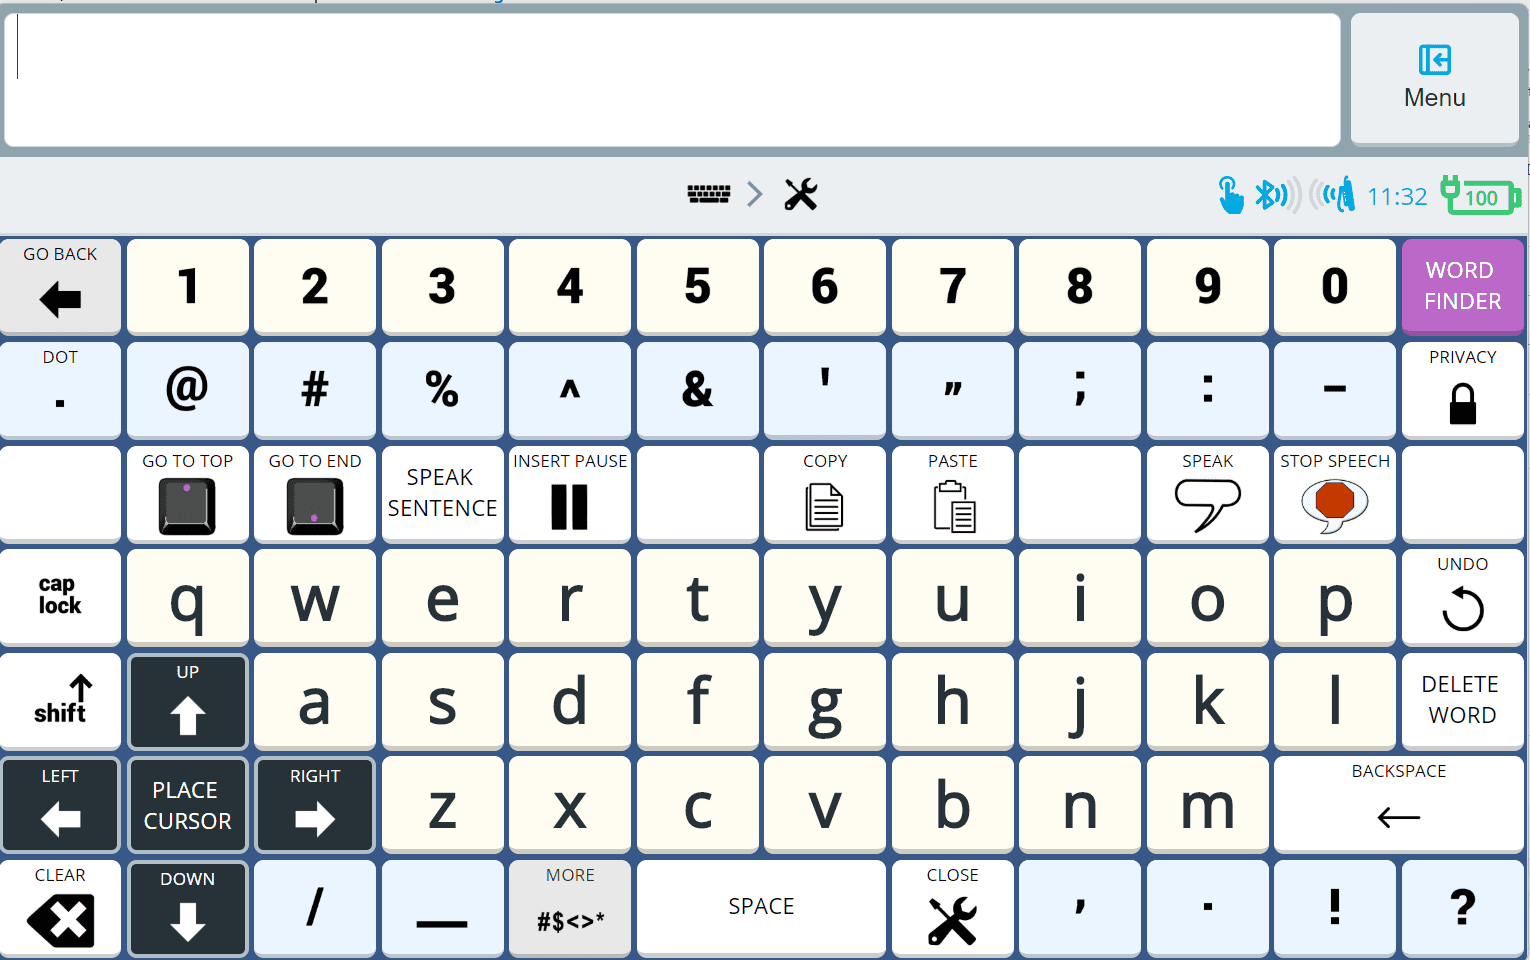Remove last word with DELETE WORD
Viewport: 1530px width, 960px height.
[1462, 701]
